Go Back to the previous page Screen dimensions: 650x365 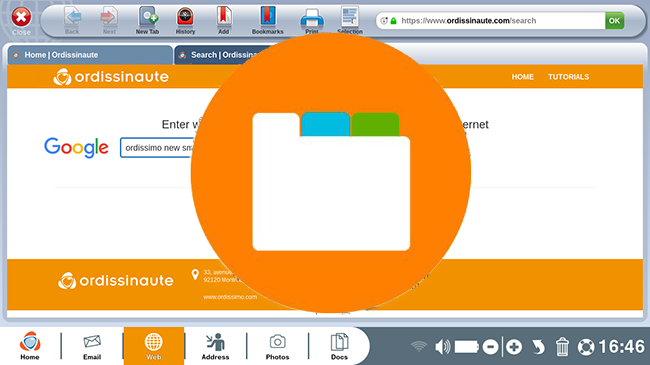72,20
